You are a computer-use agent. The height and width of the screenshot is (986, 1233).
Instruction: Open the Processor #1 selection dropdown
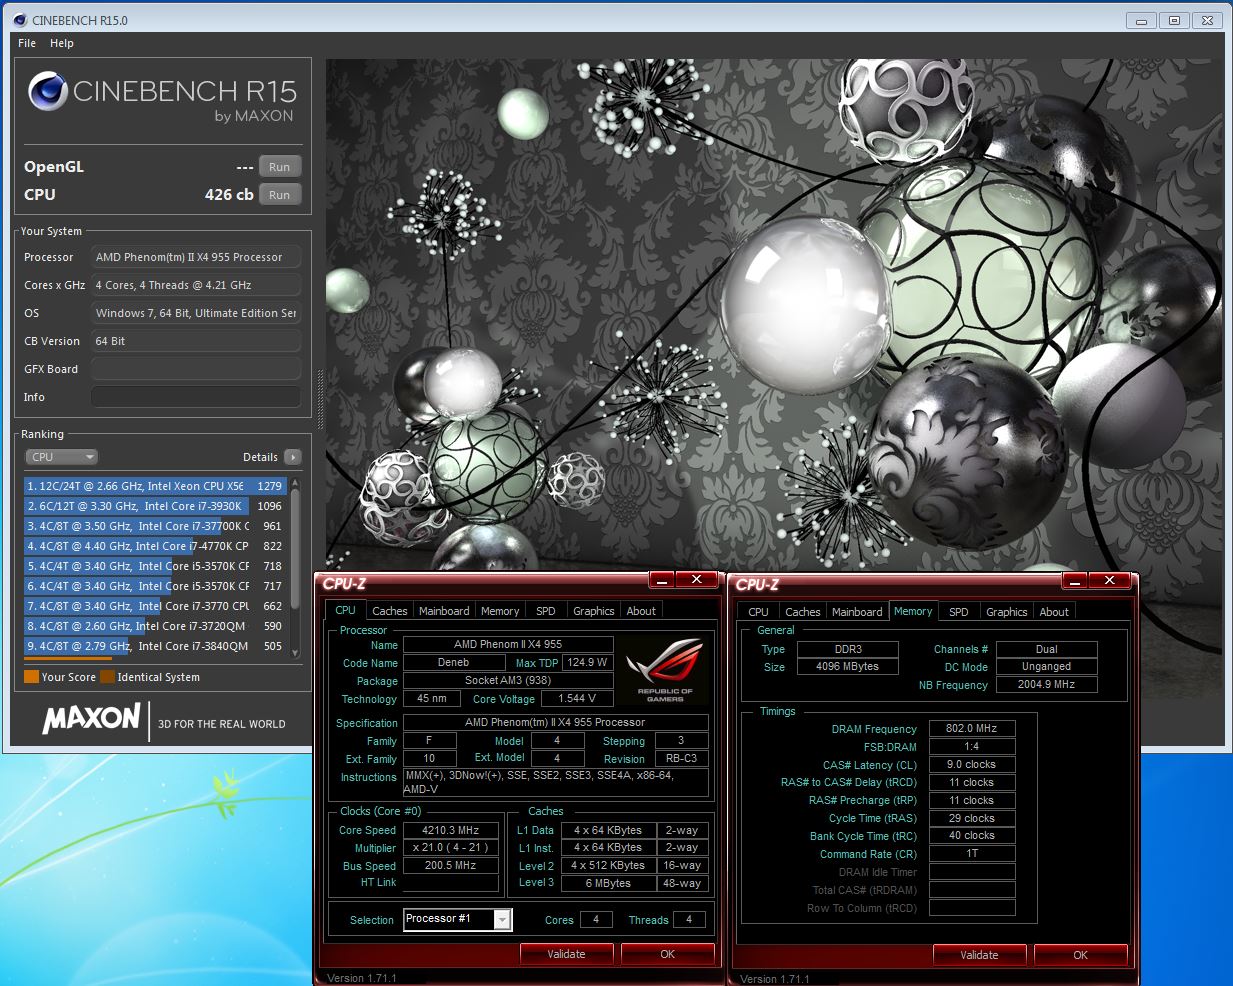pos(458,919)
